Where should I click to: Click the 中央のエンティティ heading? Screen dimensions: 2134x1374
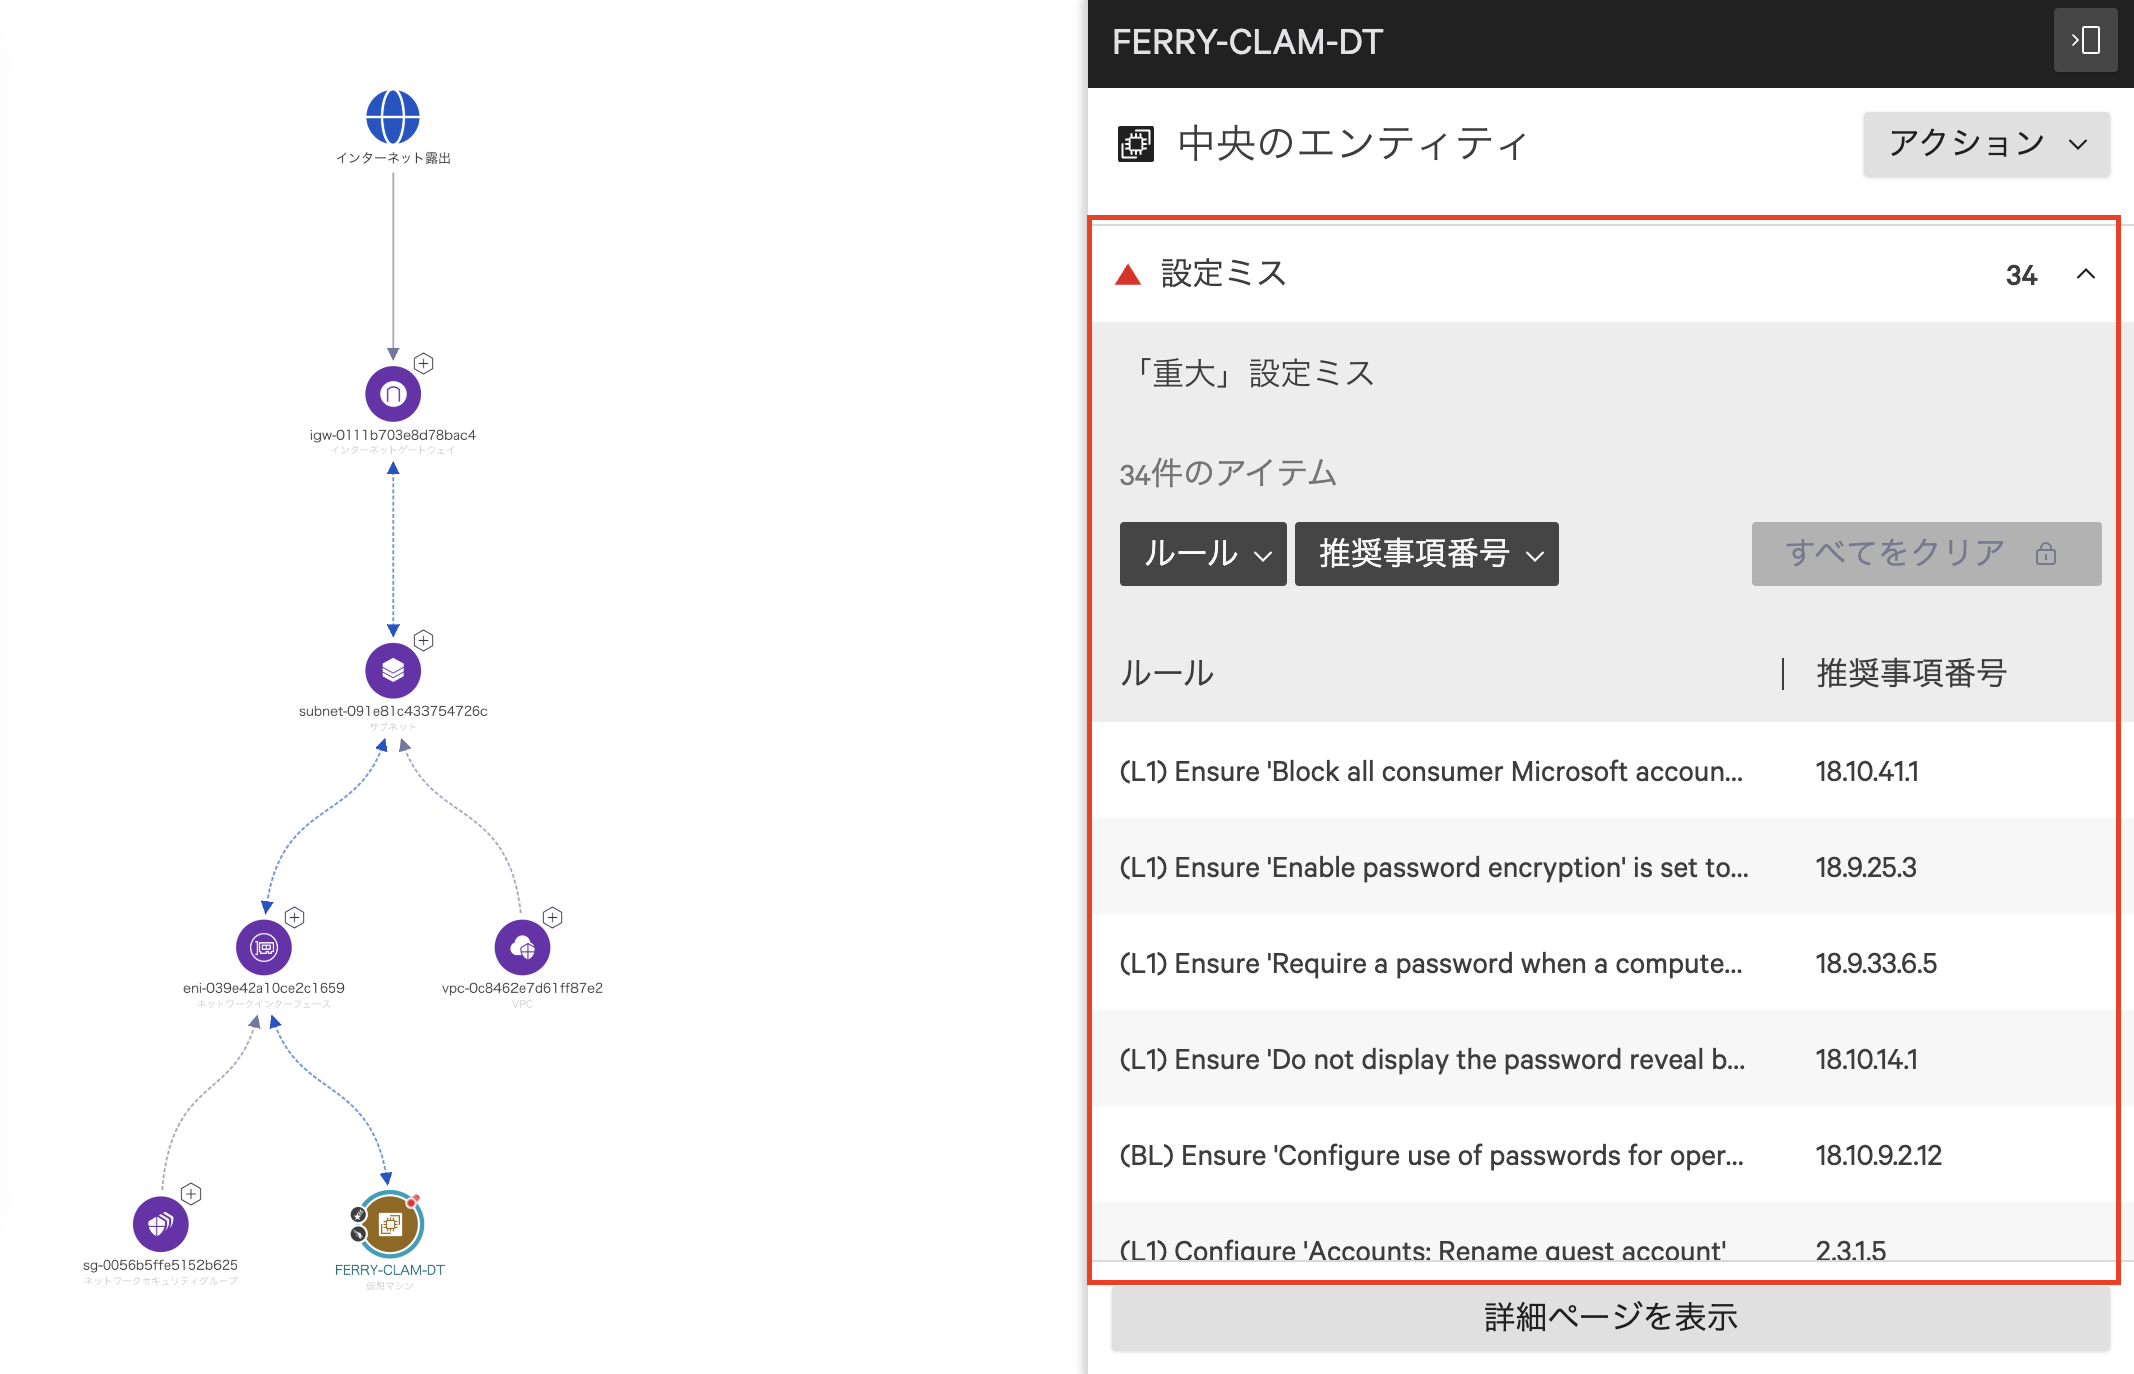pyautogui.click(x=1353, y=144)
